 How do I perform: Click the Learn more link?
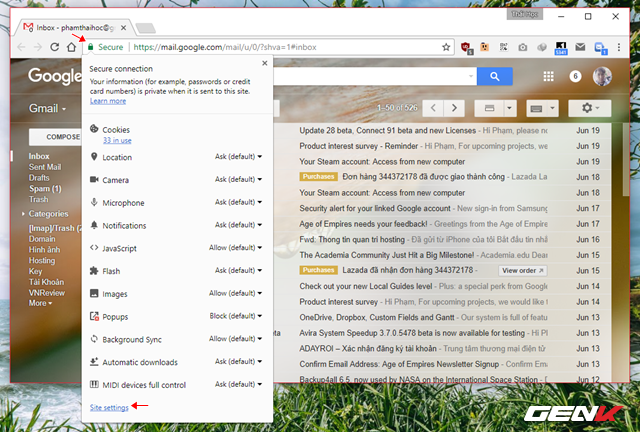pyautogui.click(x=108, y=101)
